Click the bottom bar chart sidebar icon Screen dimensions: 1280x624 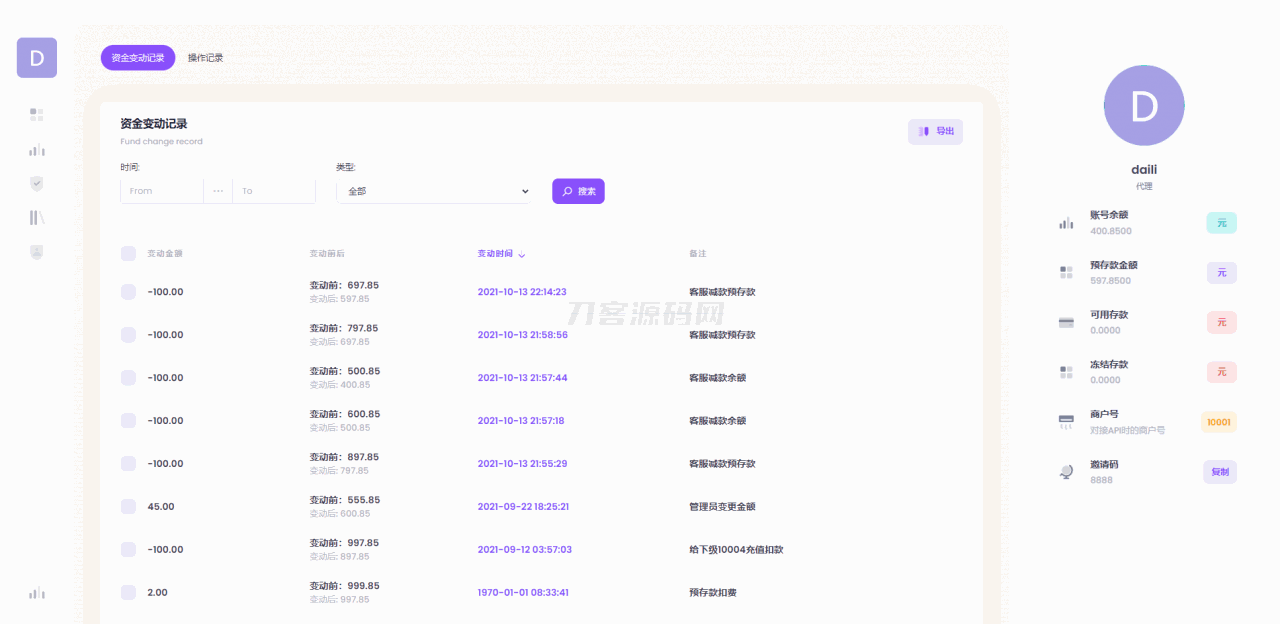pos(37,593)
